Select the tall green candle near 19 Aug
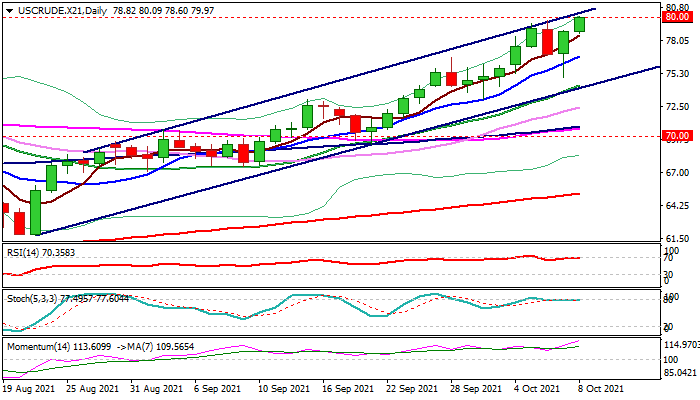This screenshot has width=700, height=400. [35, 211]
